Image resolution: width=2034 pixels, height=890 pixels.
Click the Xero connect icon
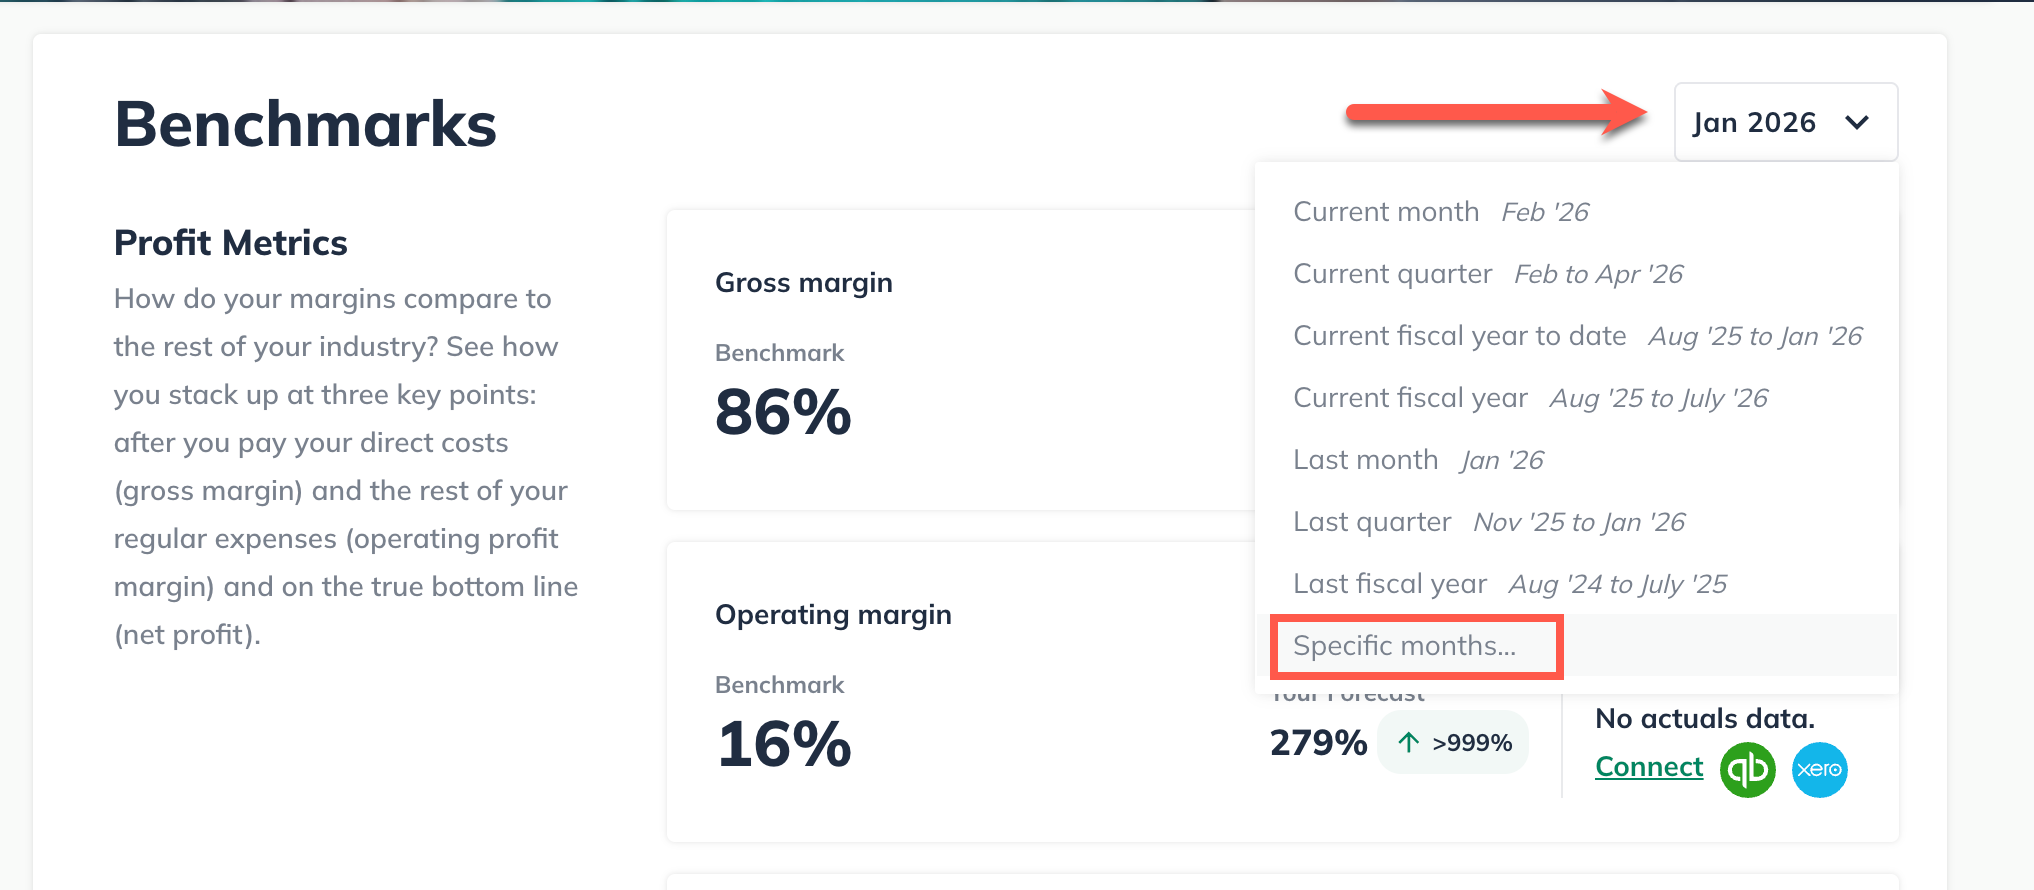[1822, 769]
